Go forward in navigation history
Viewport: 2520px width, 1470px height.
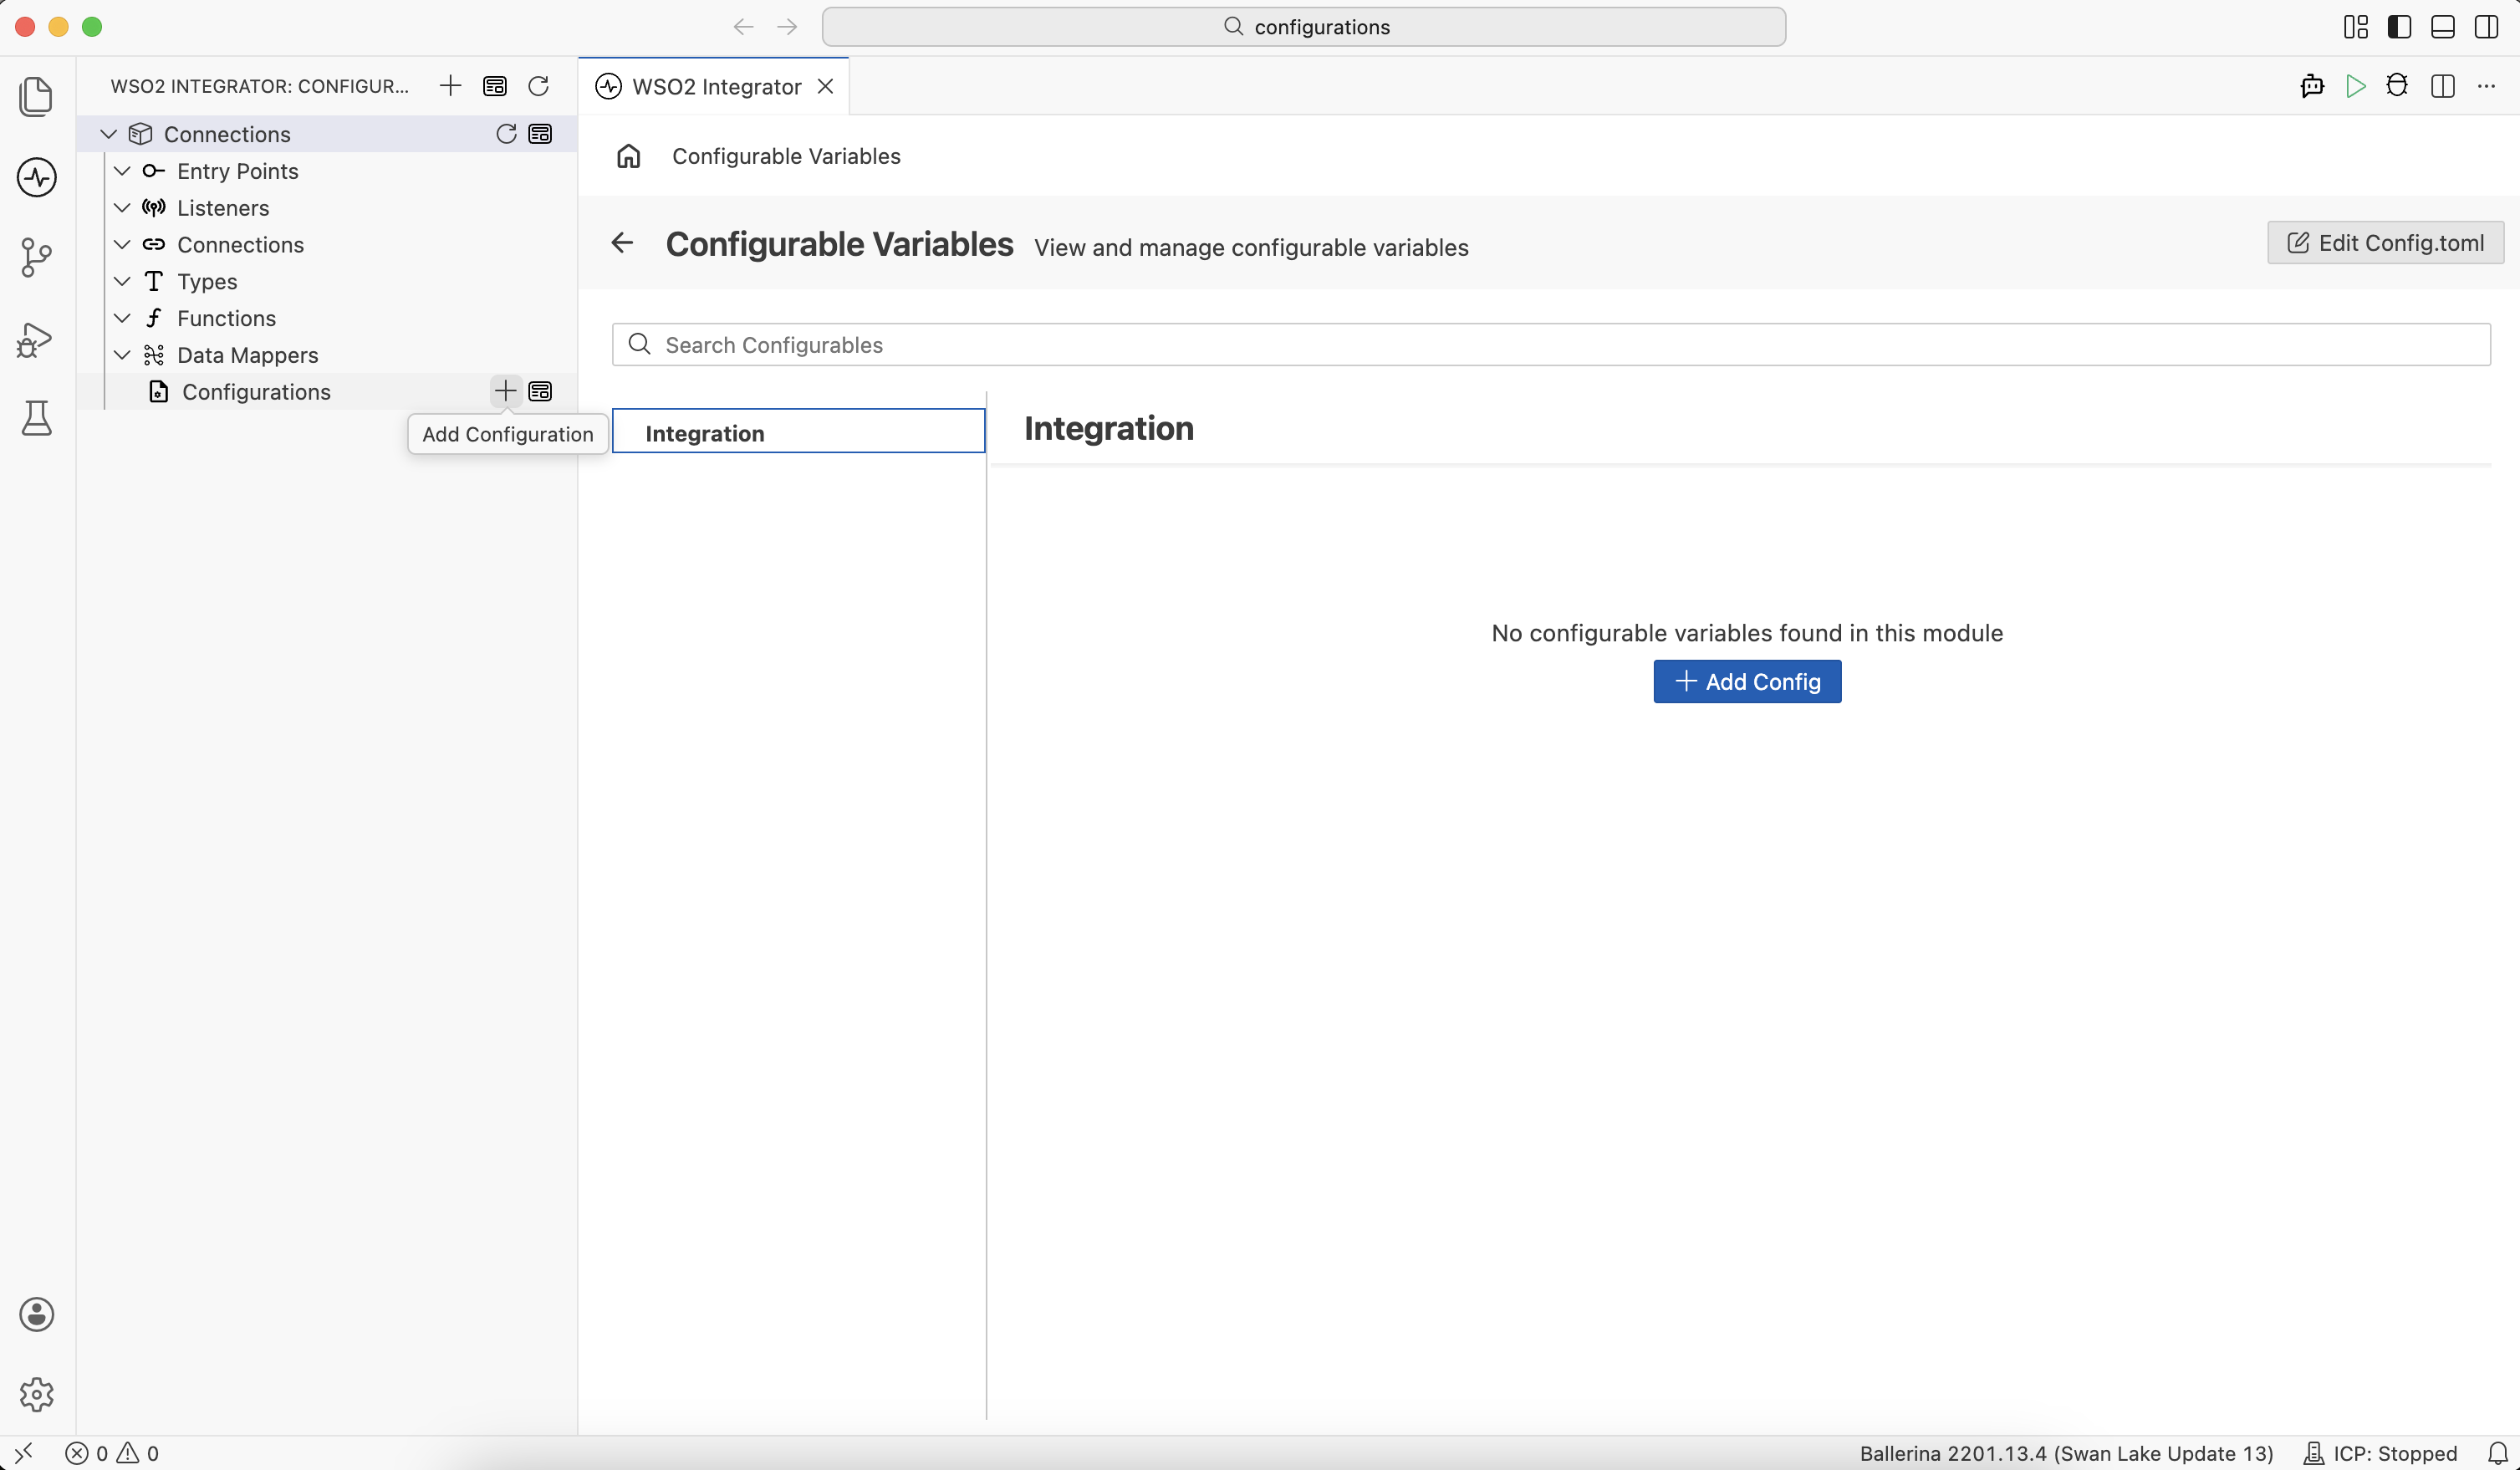[x=787, y=27]
